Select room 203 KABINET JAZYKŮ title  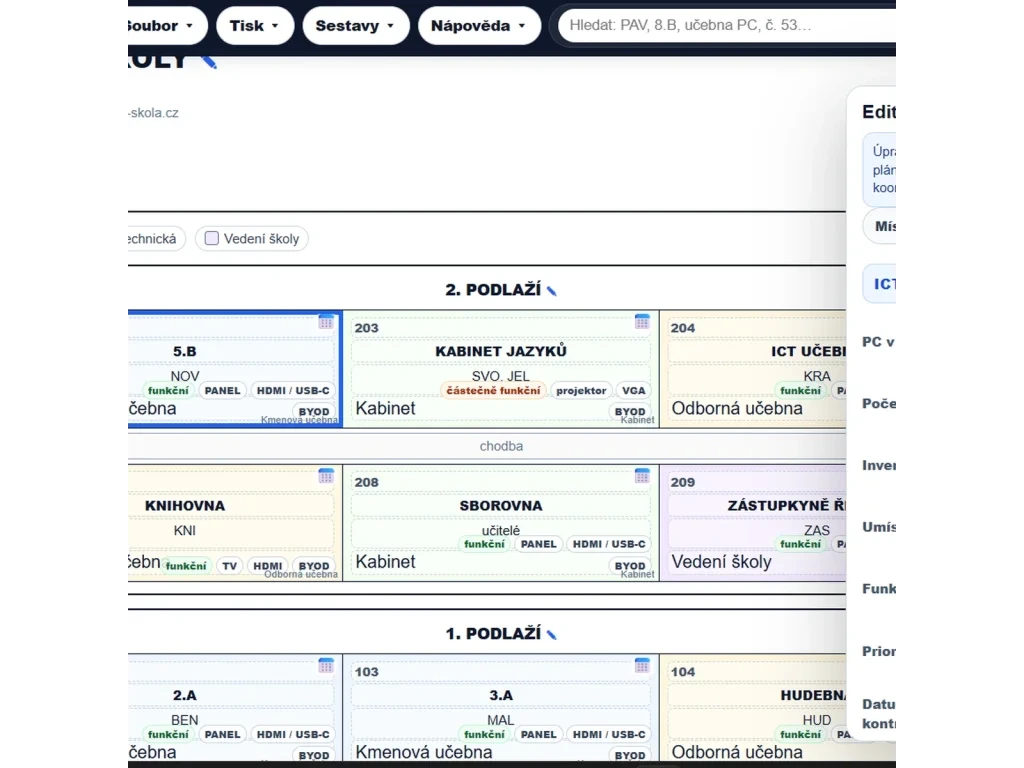click(x=501, y=351)
